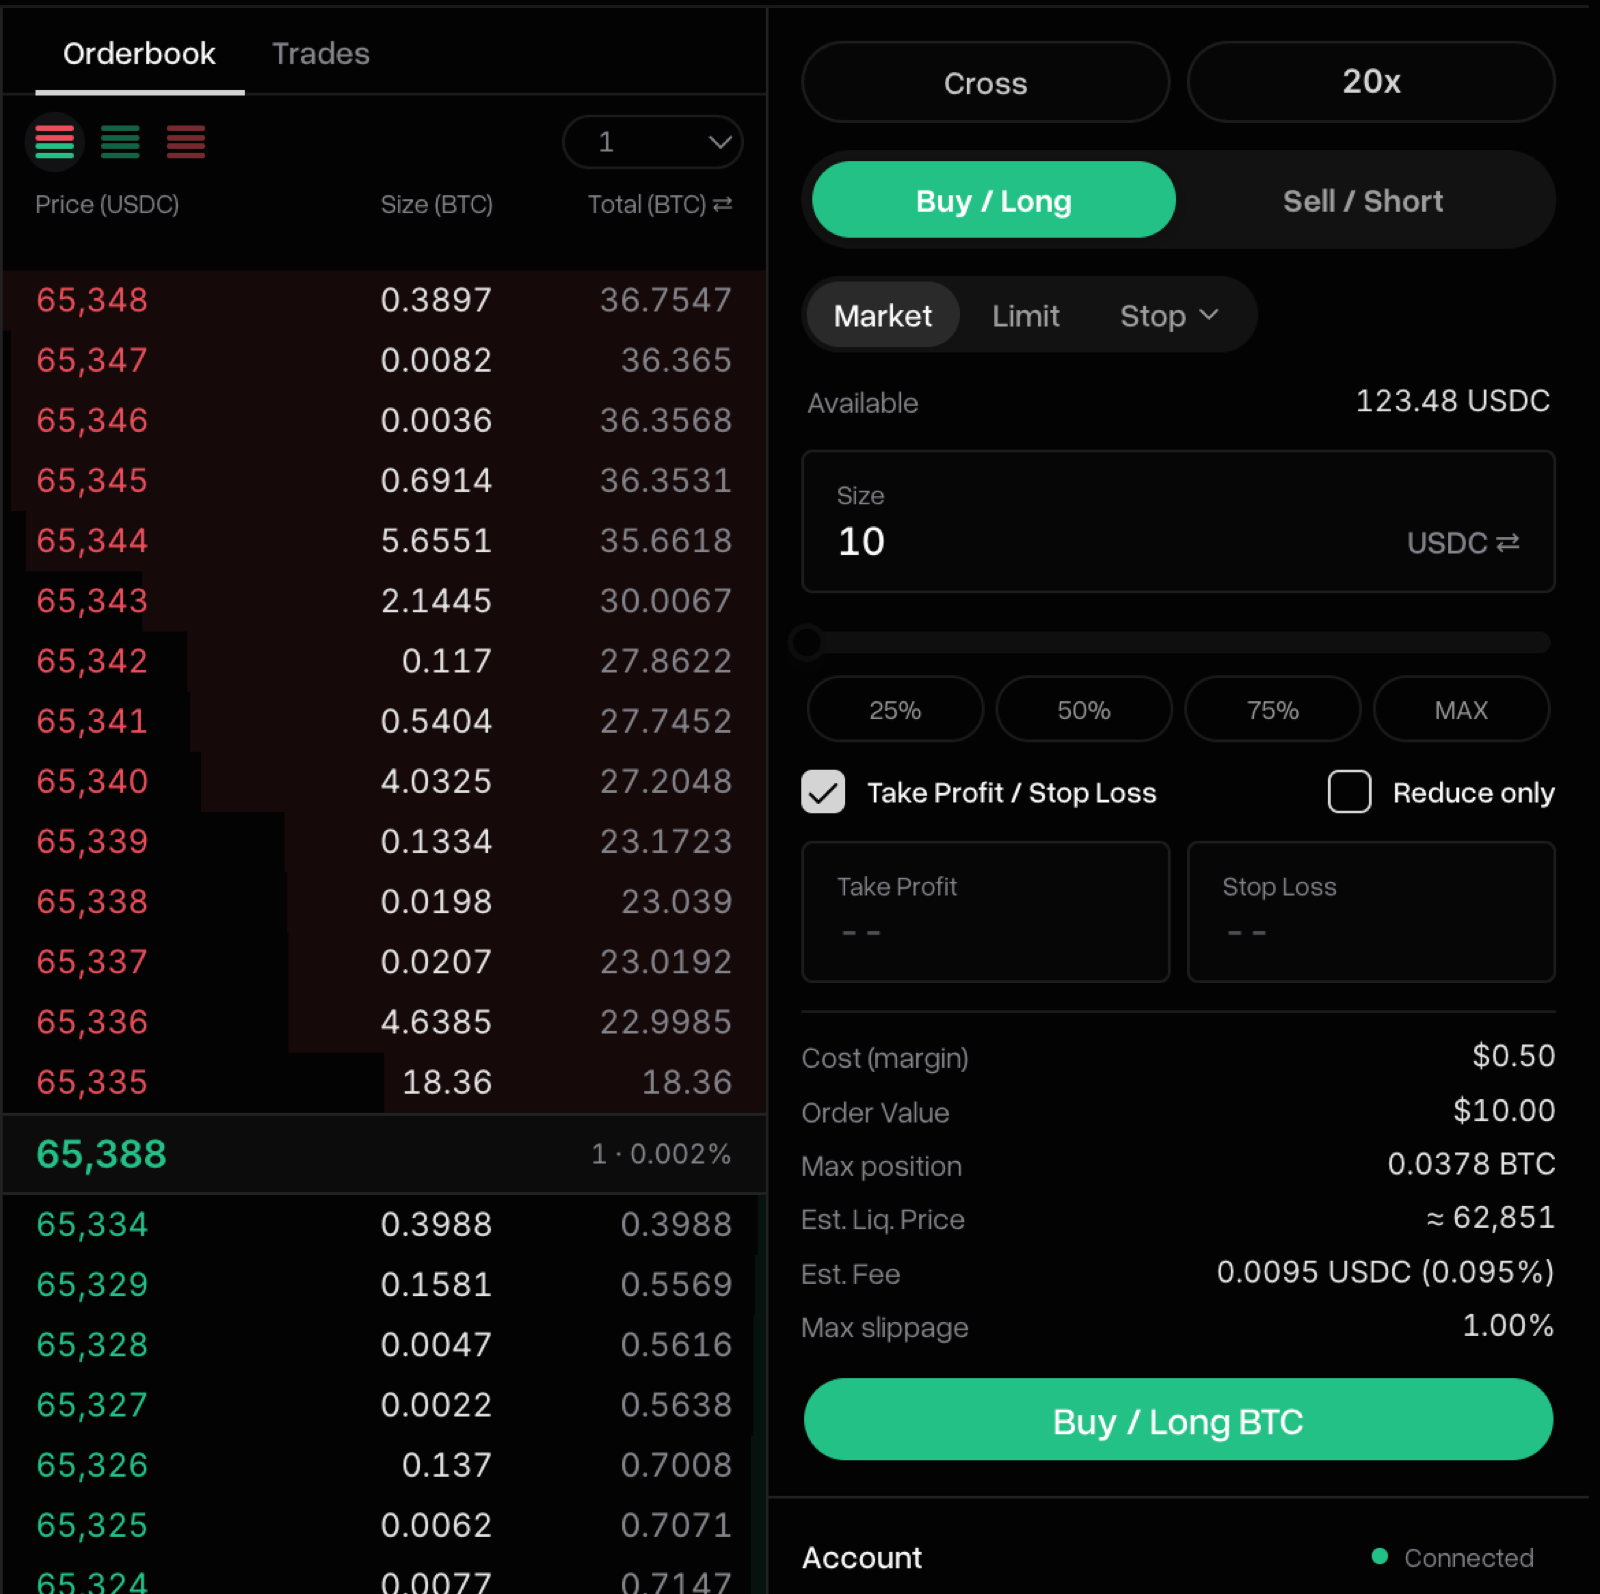Enable Take Profit / Stop Loss checkbox

(823, 792)
